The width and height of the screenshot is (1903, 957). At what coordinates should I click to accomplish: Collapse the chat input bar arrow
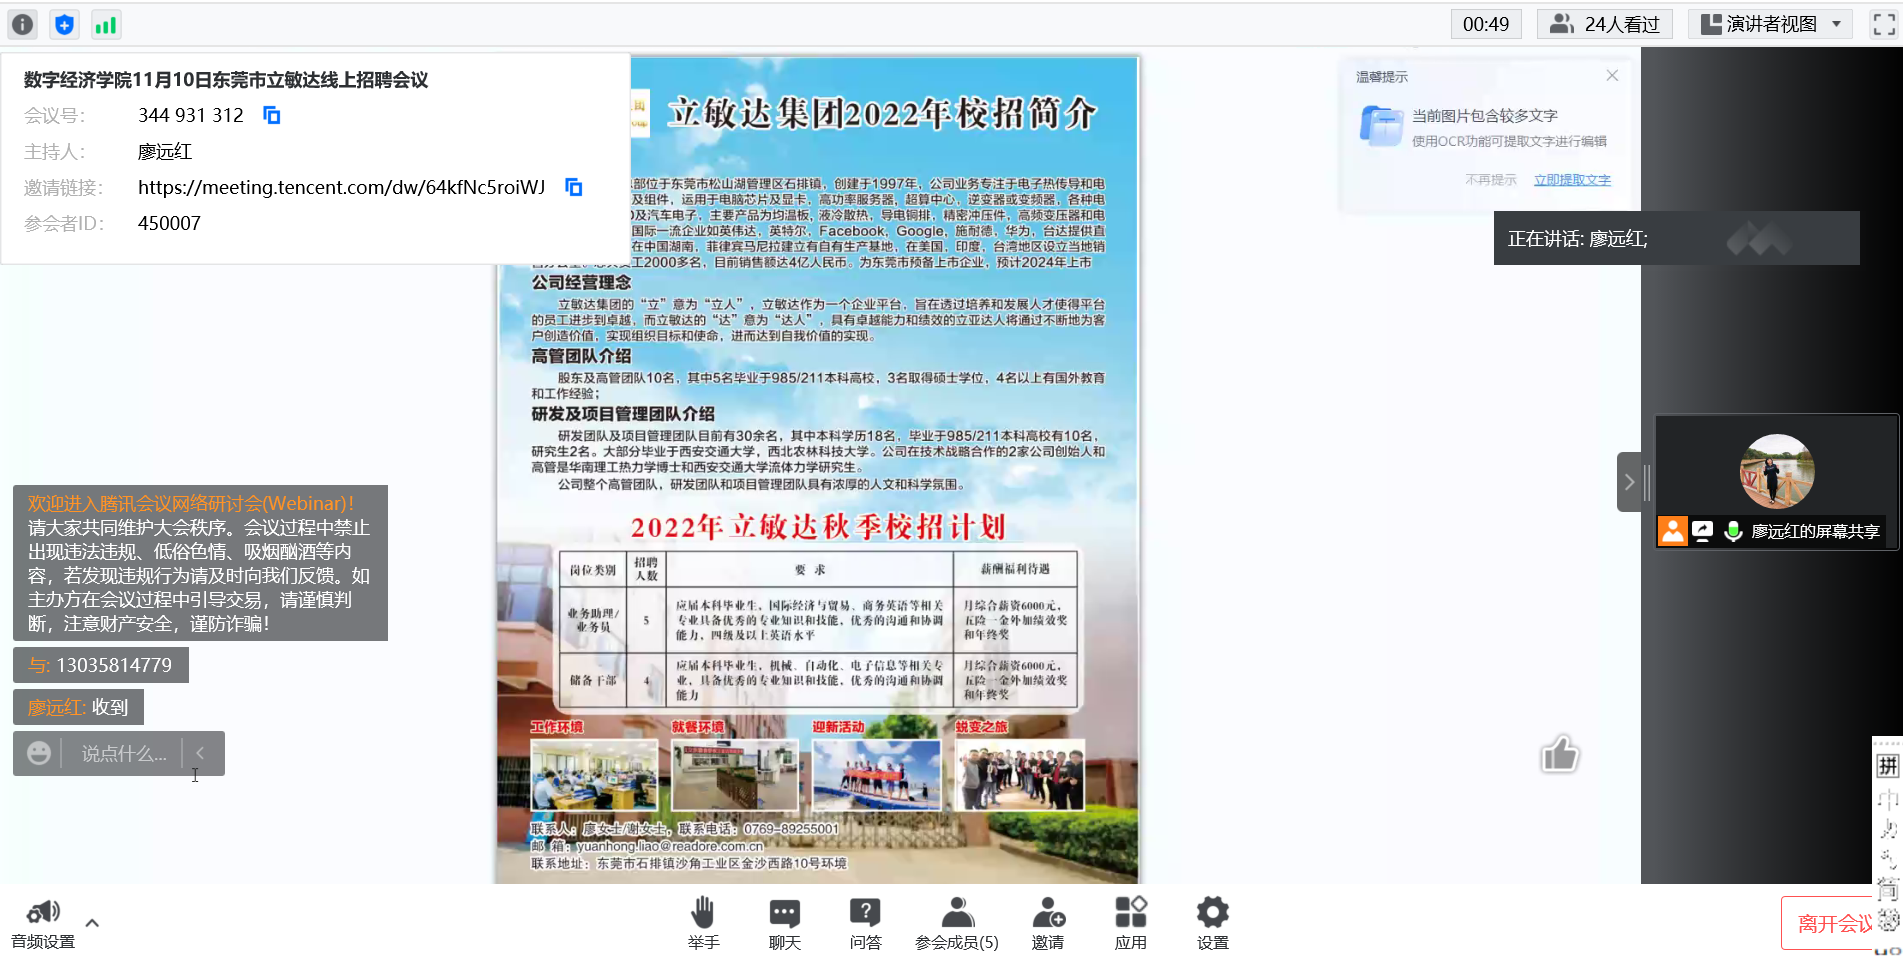tap(200, 753)
